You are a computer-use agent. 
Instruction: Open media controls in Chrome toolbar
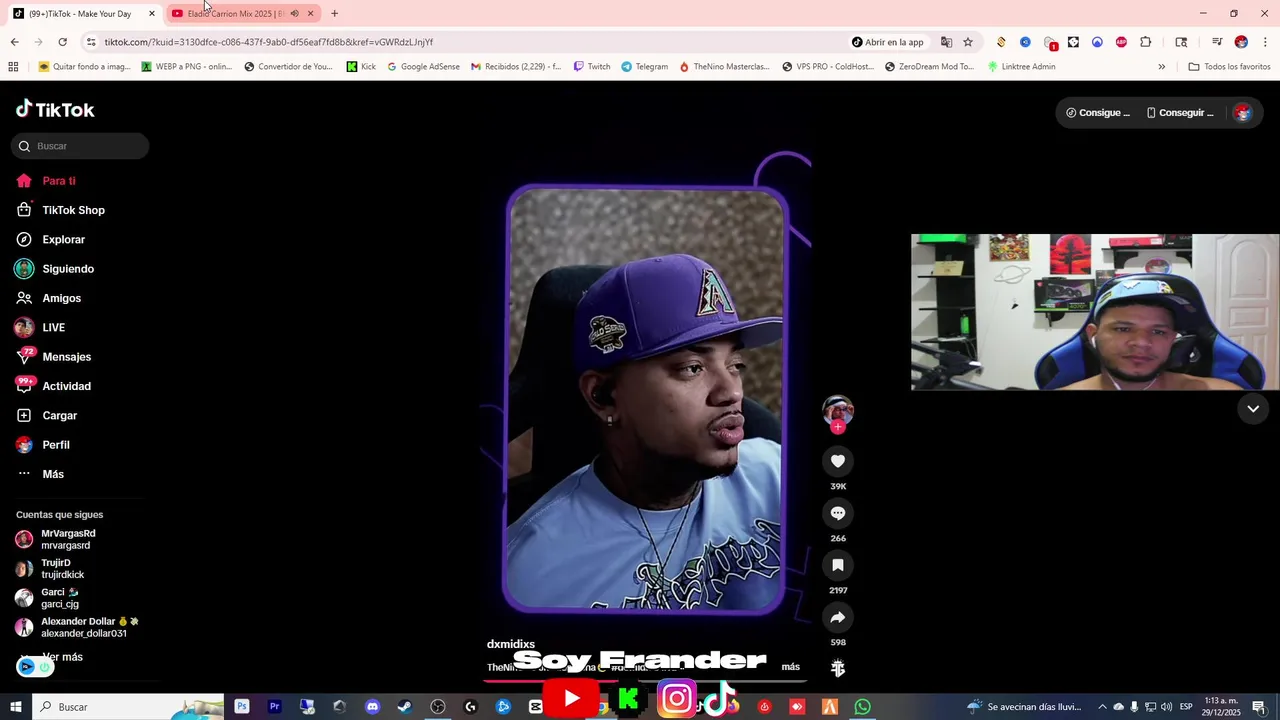point(1217,42)
